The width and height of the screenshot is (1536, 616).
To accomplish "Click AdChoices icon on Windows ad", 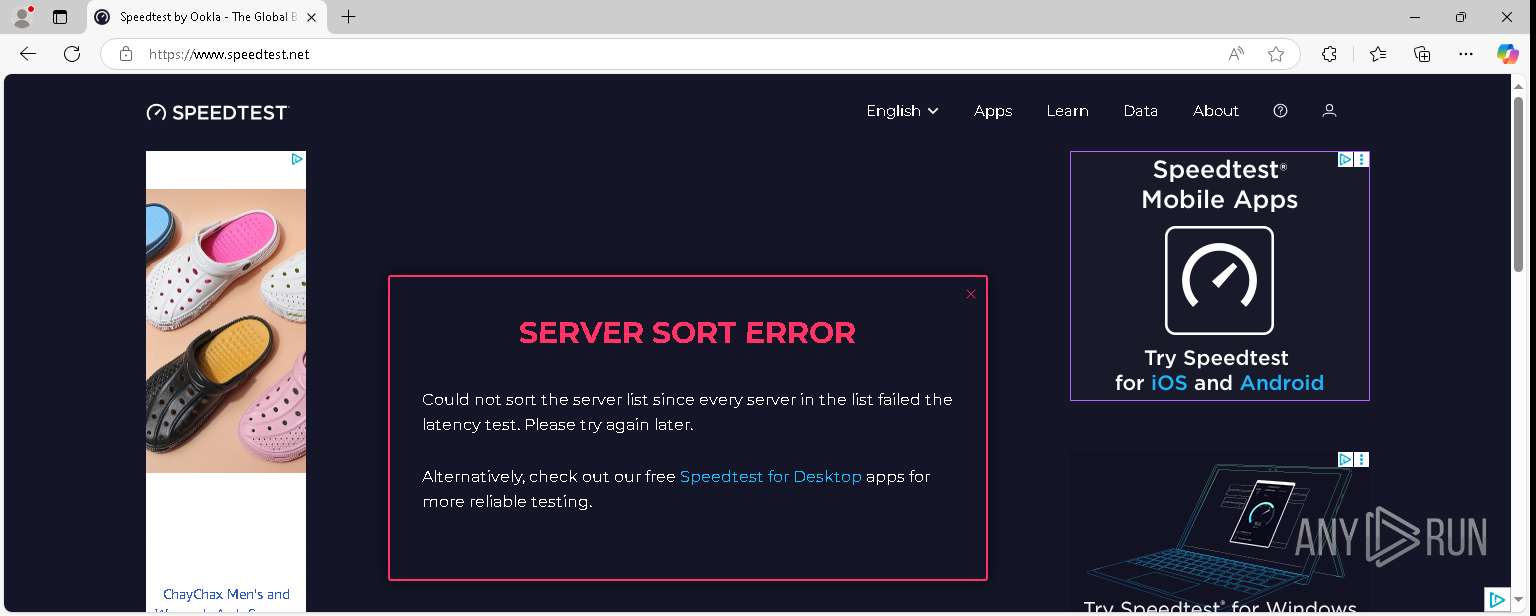I will tap(1346, 460).
